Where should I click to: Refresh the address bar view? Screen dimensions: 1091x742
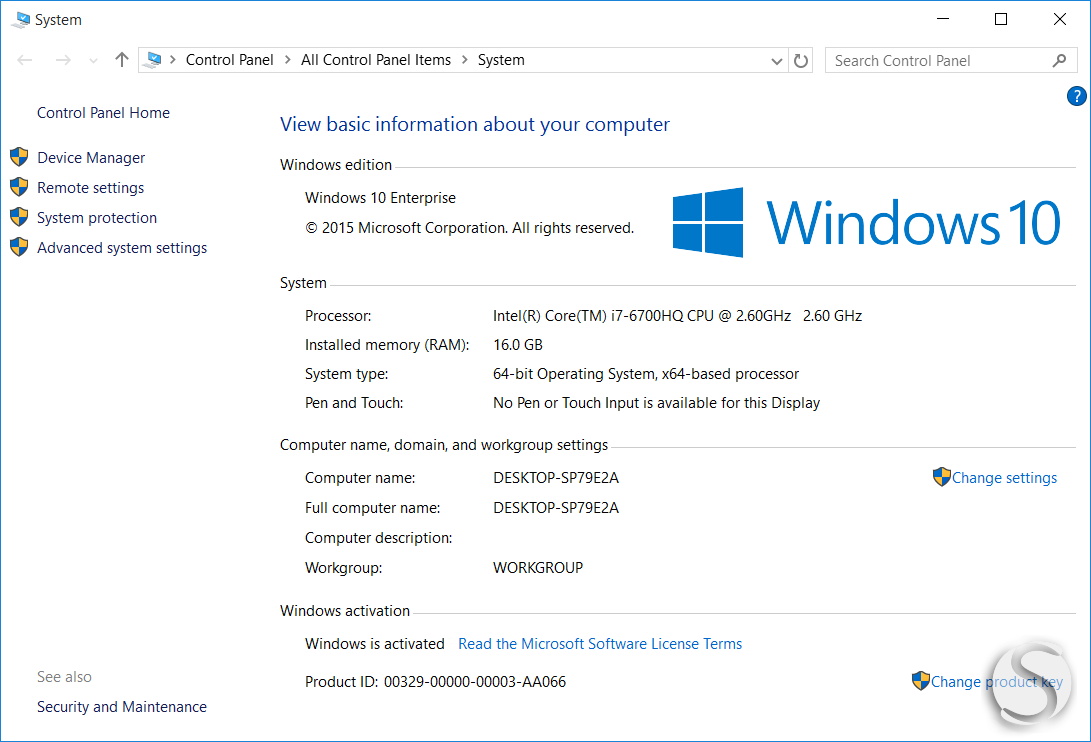tap(801, 61)
